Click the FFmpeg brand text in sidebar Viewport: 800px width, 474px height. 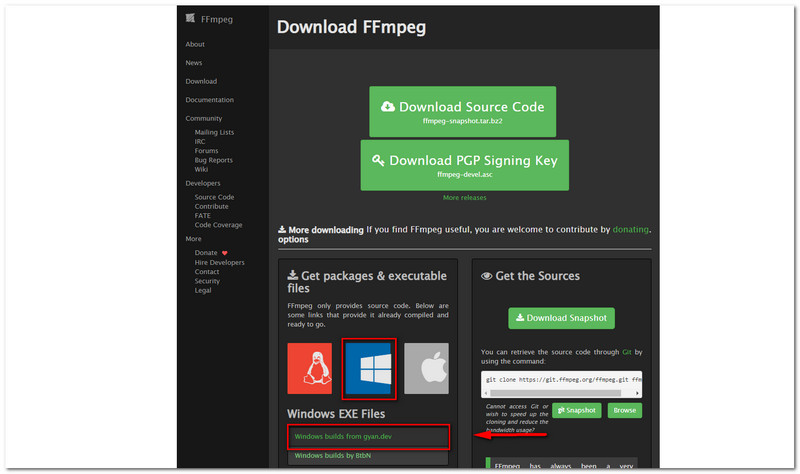(217, 19)
